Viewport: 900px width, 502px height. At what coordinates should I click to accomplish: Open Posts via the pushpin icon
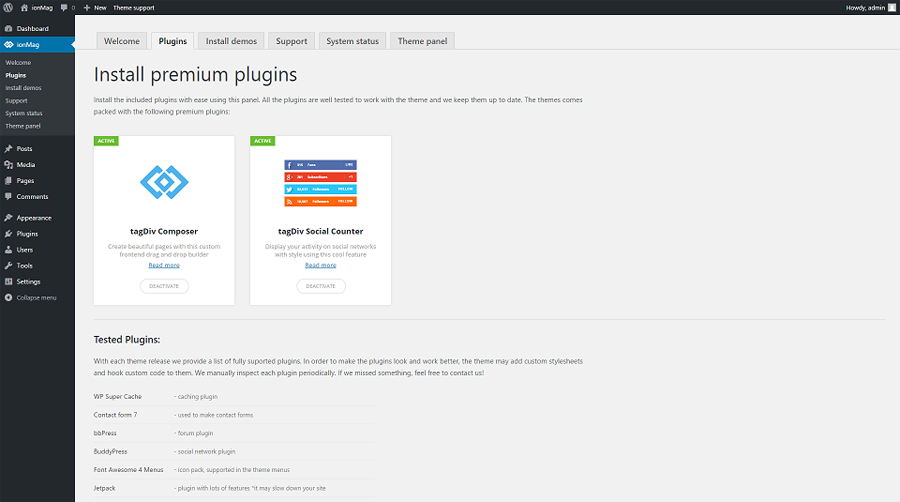coord(9,149)
